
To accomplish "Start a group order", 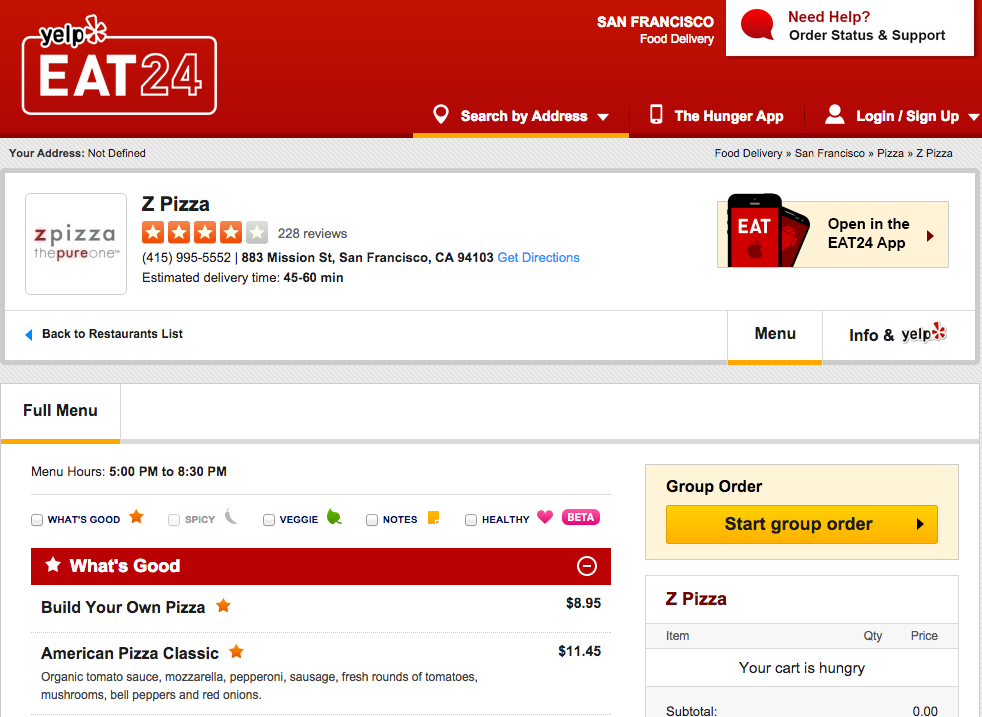I will (x=802, y=524).
